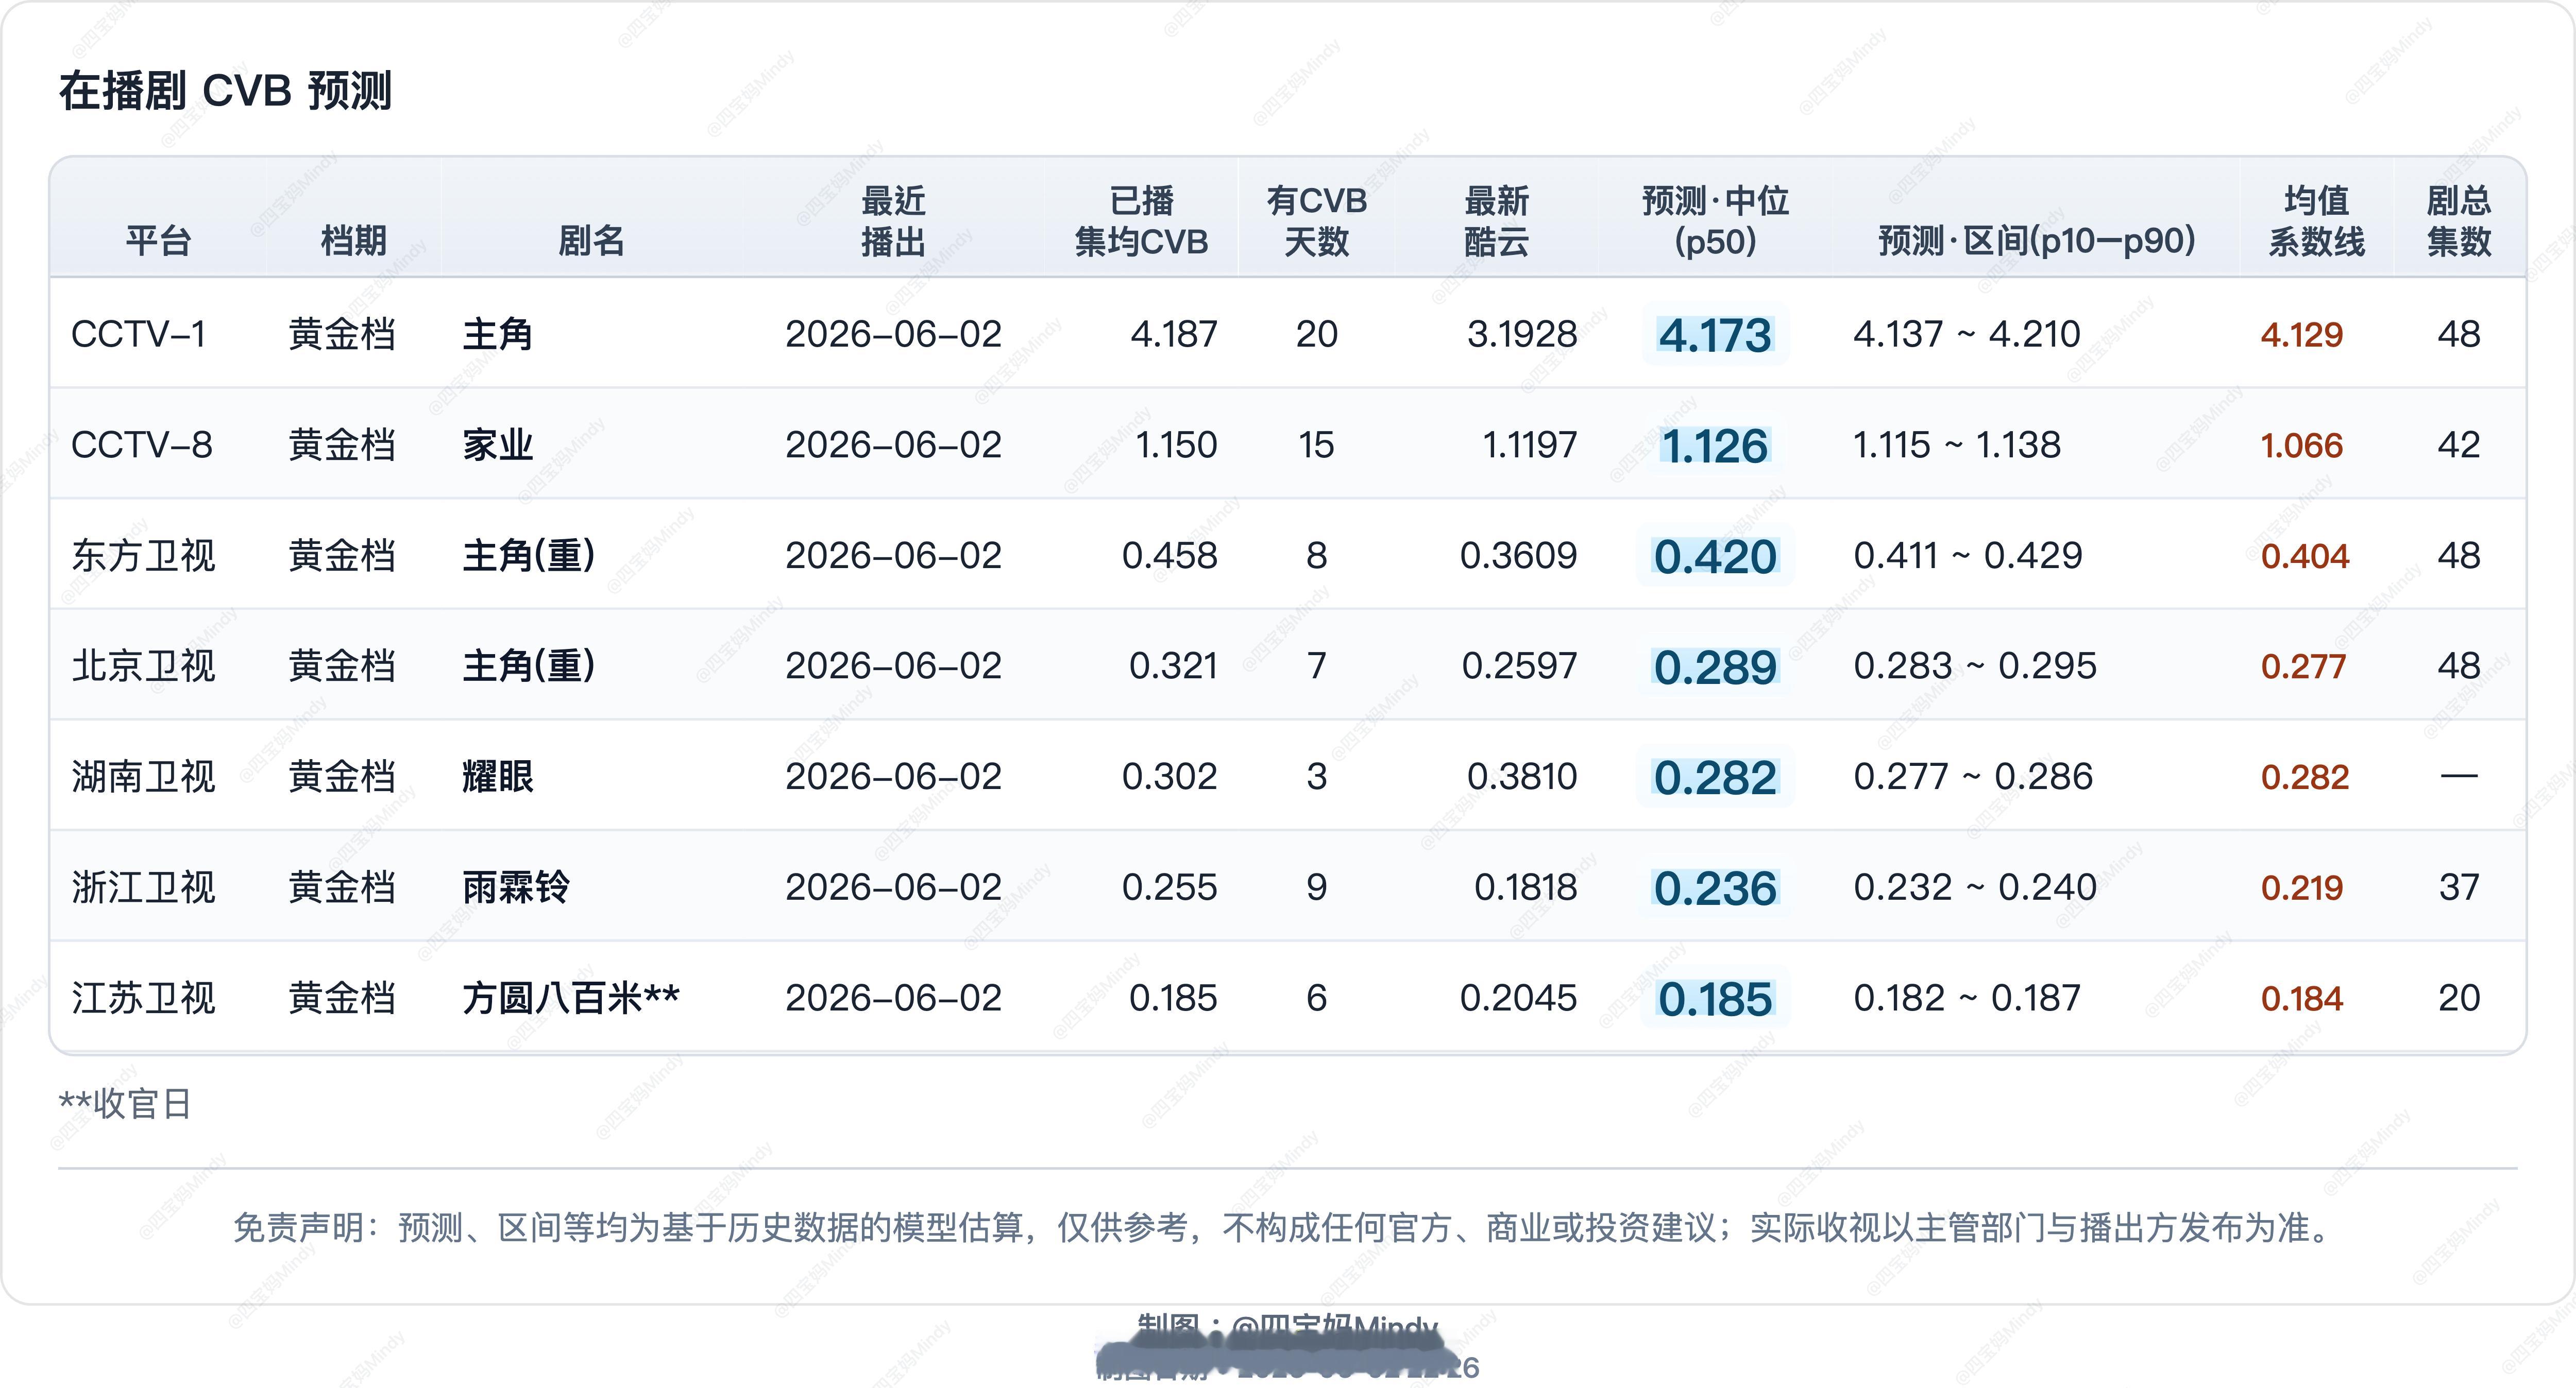The height and width of the screenshot is (1388, 2576).
Task: Select the 北京卫视 platform cell
Action: point(143,666)
